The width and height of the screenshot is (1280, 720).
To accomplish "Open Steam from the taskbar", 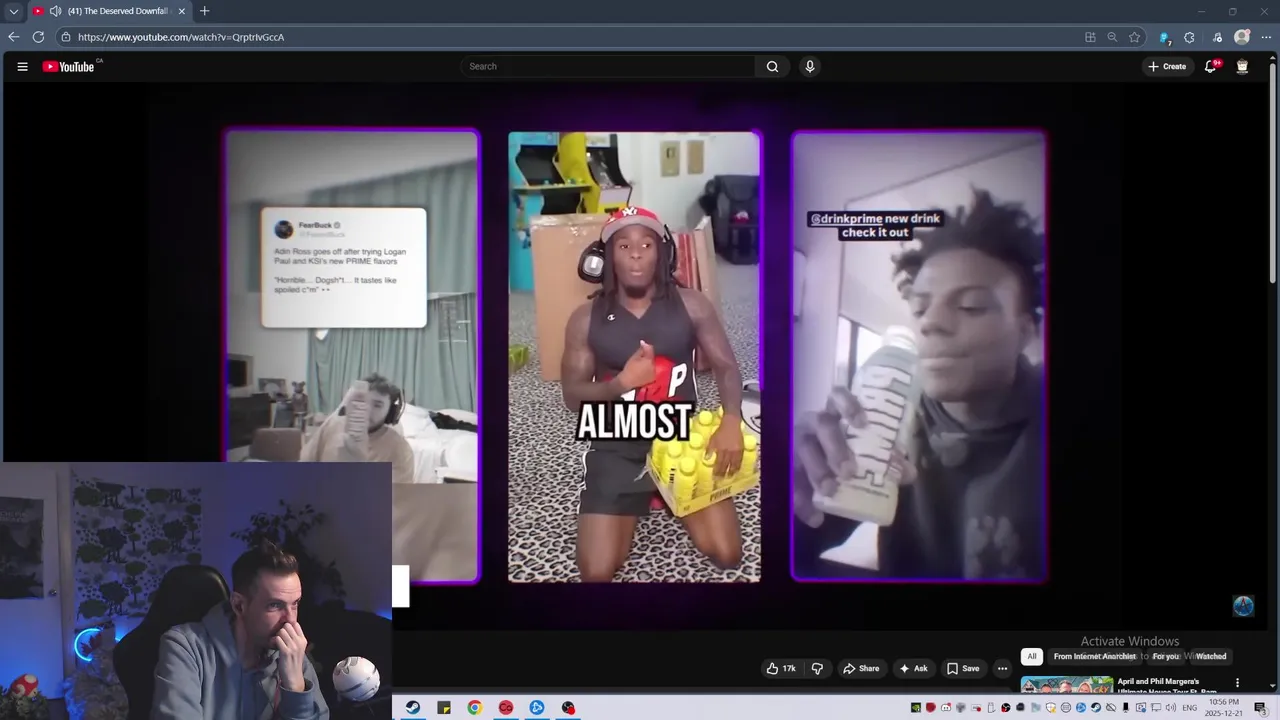I will click(x=412, y=707).
